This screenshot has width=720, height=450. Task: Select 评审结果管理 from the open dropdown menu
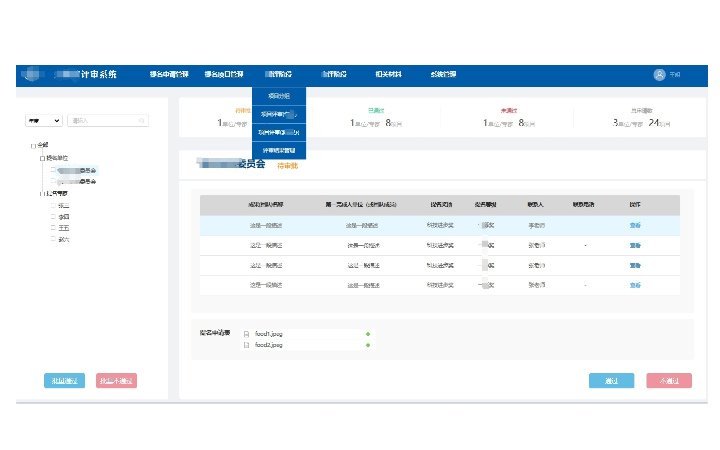(279, 151)
